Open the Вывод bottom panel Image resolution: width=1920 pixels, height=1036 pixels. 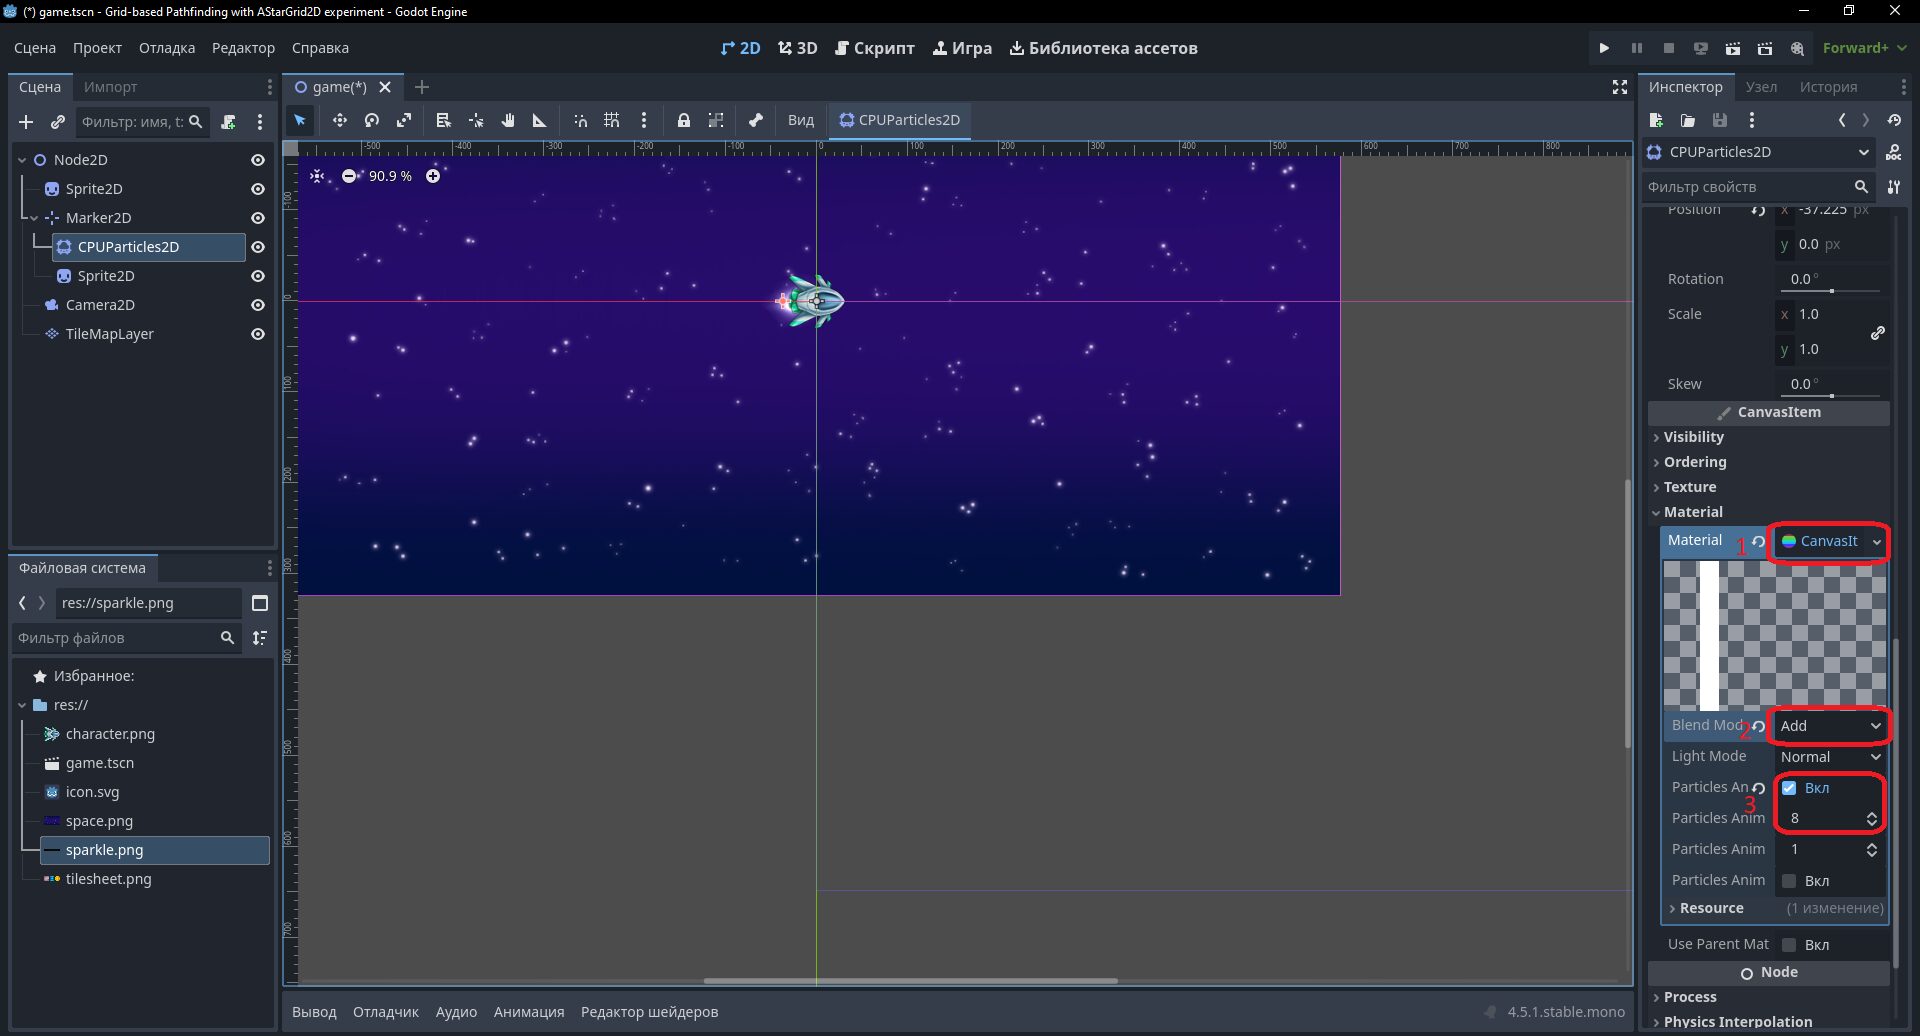314,1012
